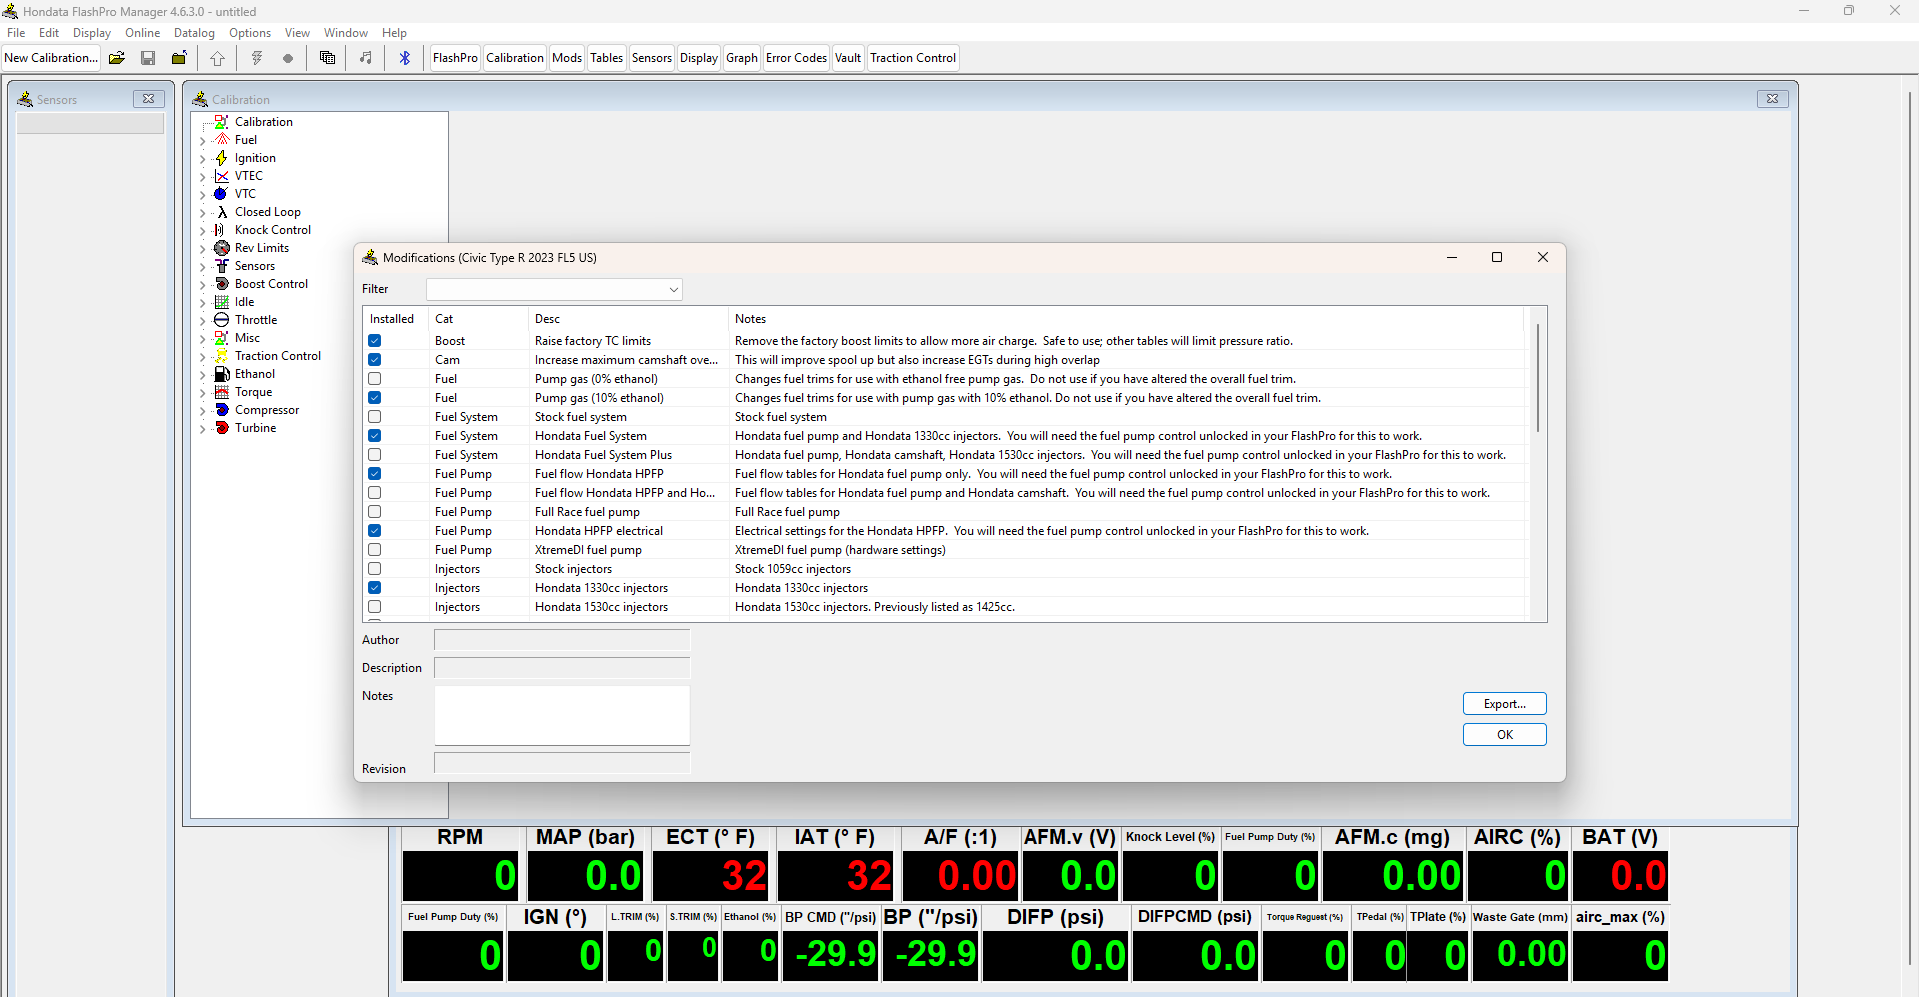Select Turbine icon in calibration tree
The height and width of the screenshot is (997, 1919).
pyautogui.click(x=222, y=428)
